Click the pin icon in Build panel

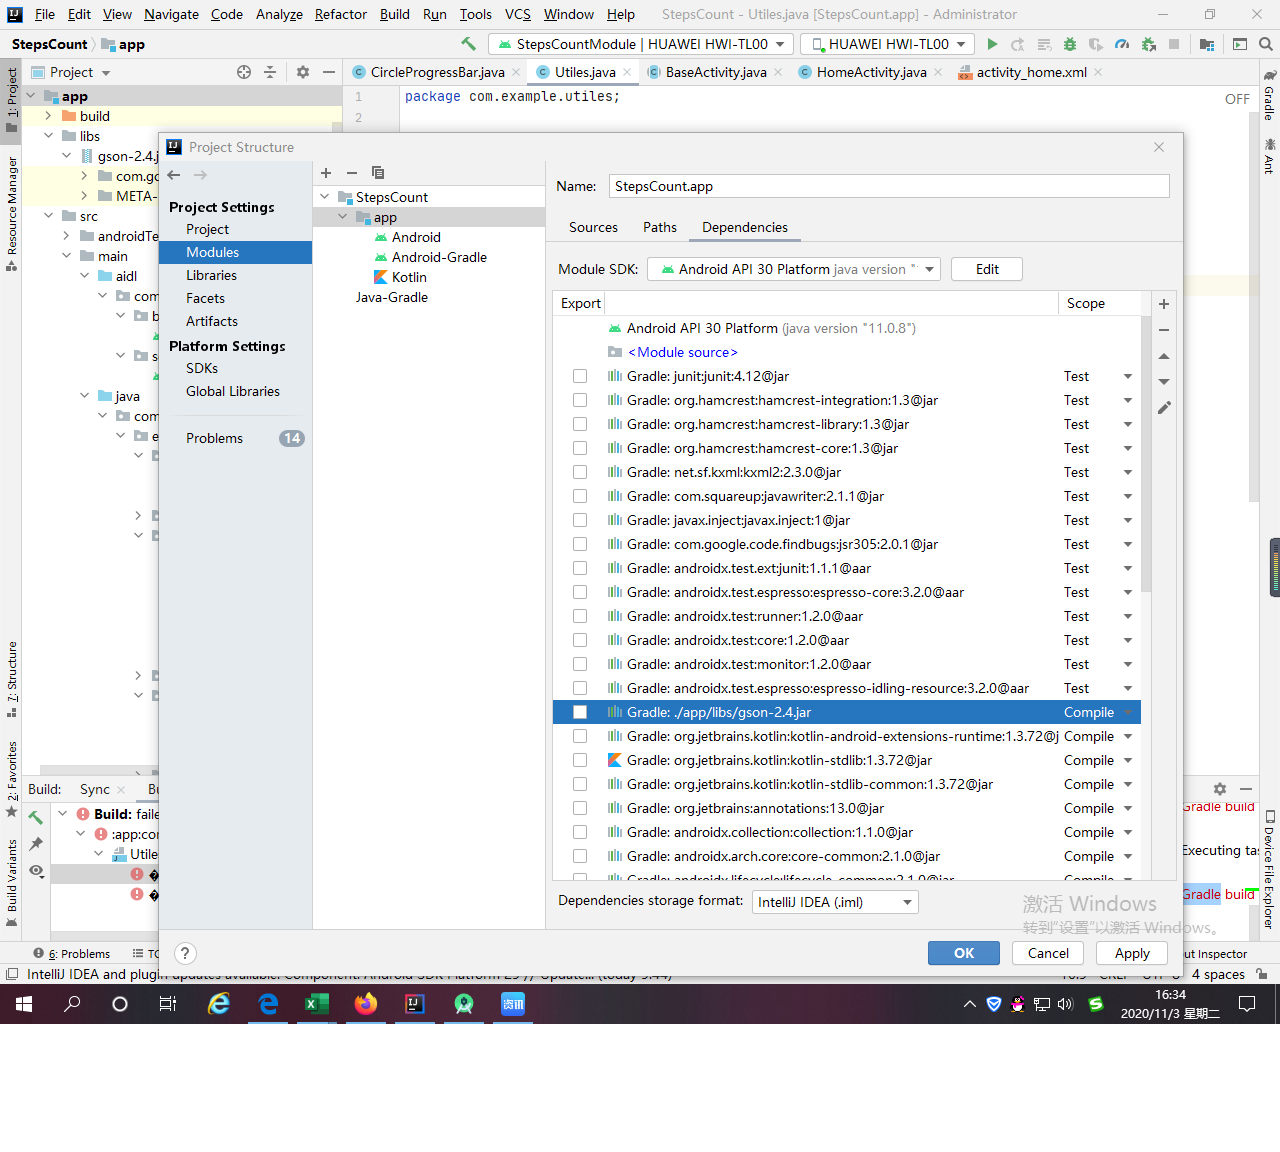[x=36, y=844]
